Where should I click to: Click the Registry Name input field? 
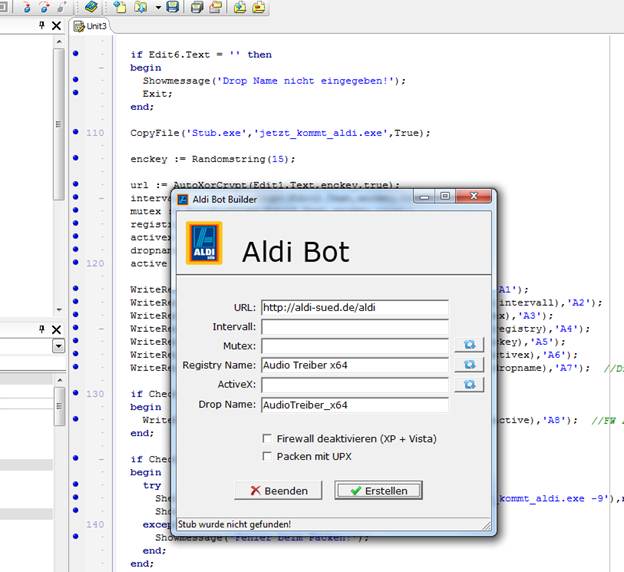pyautogui.click(x=355, y=365)
